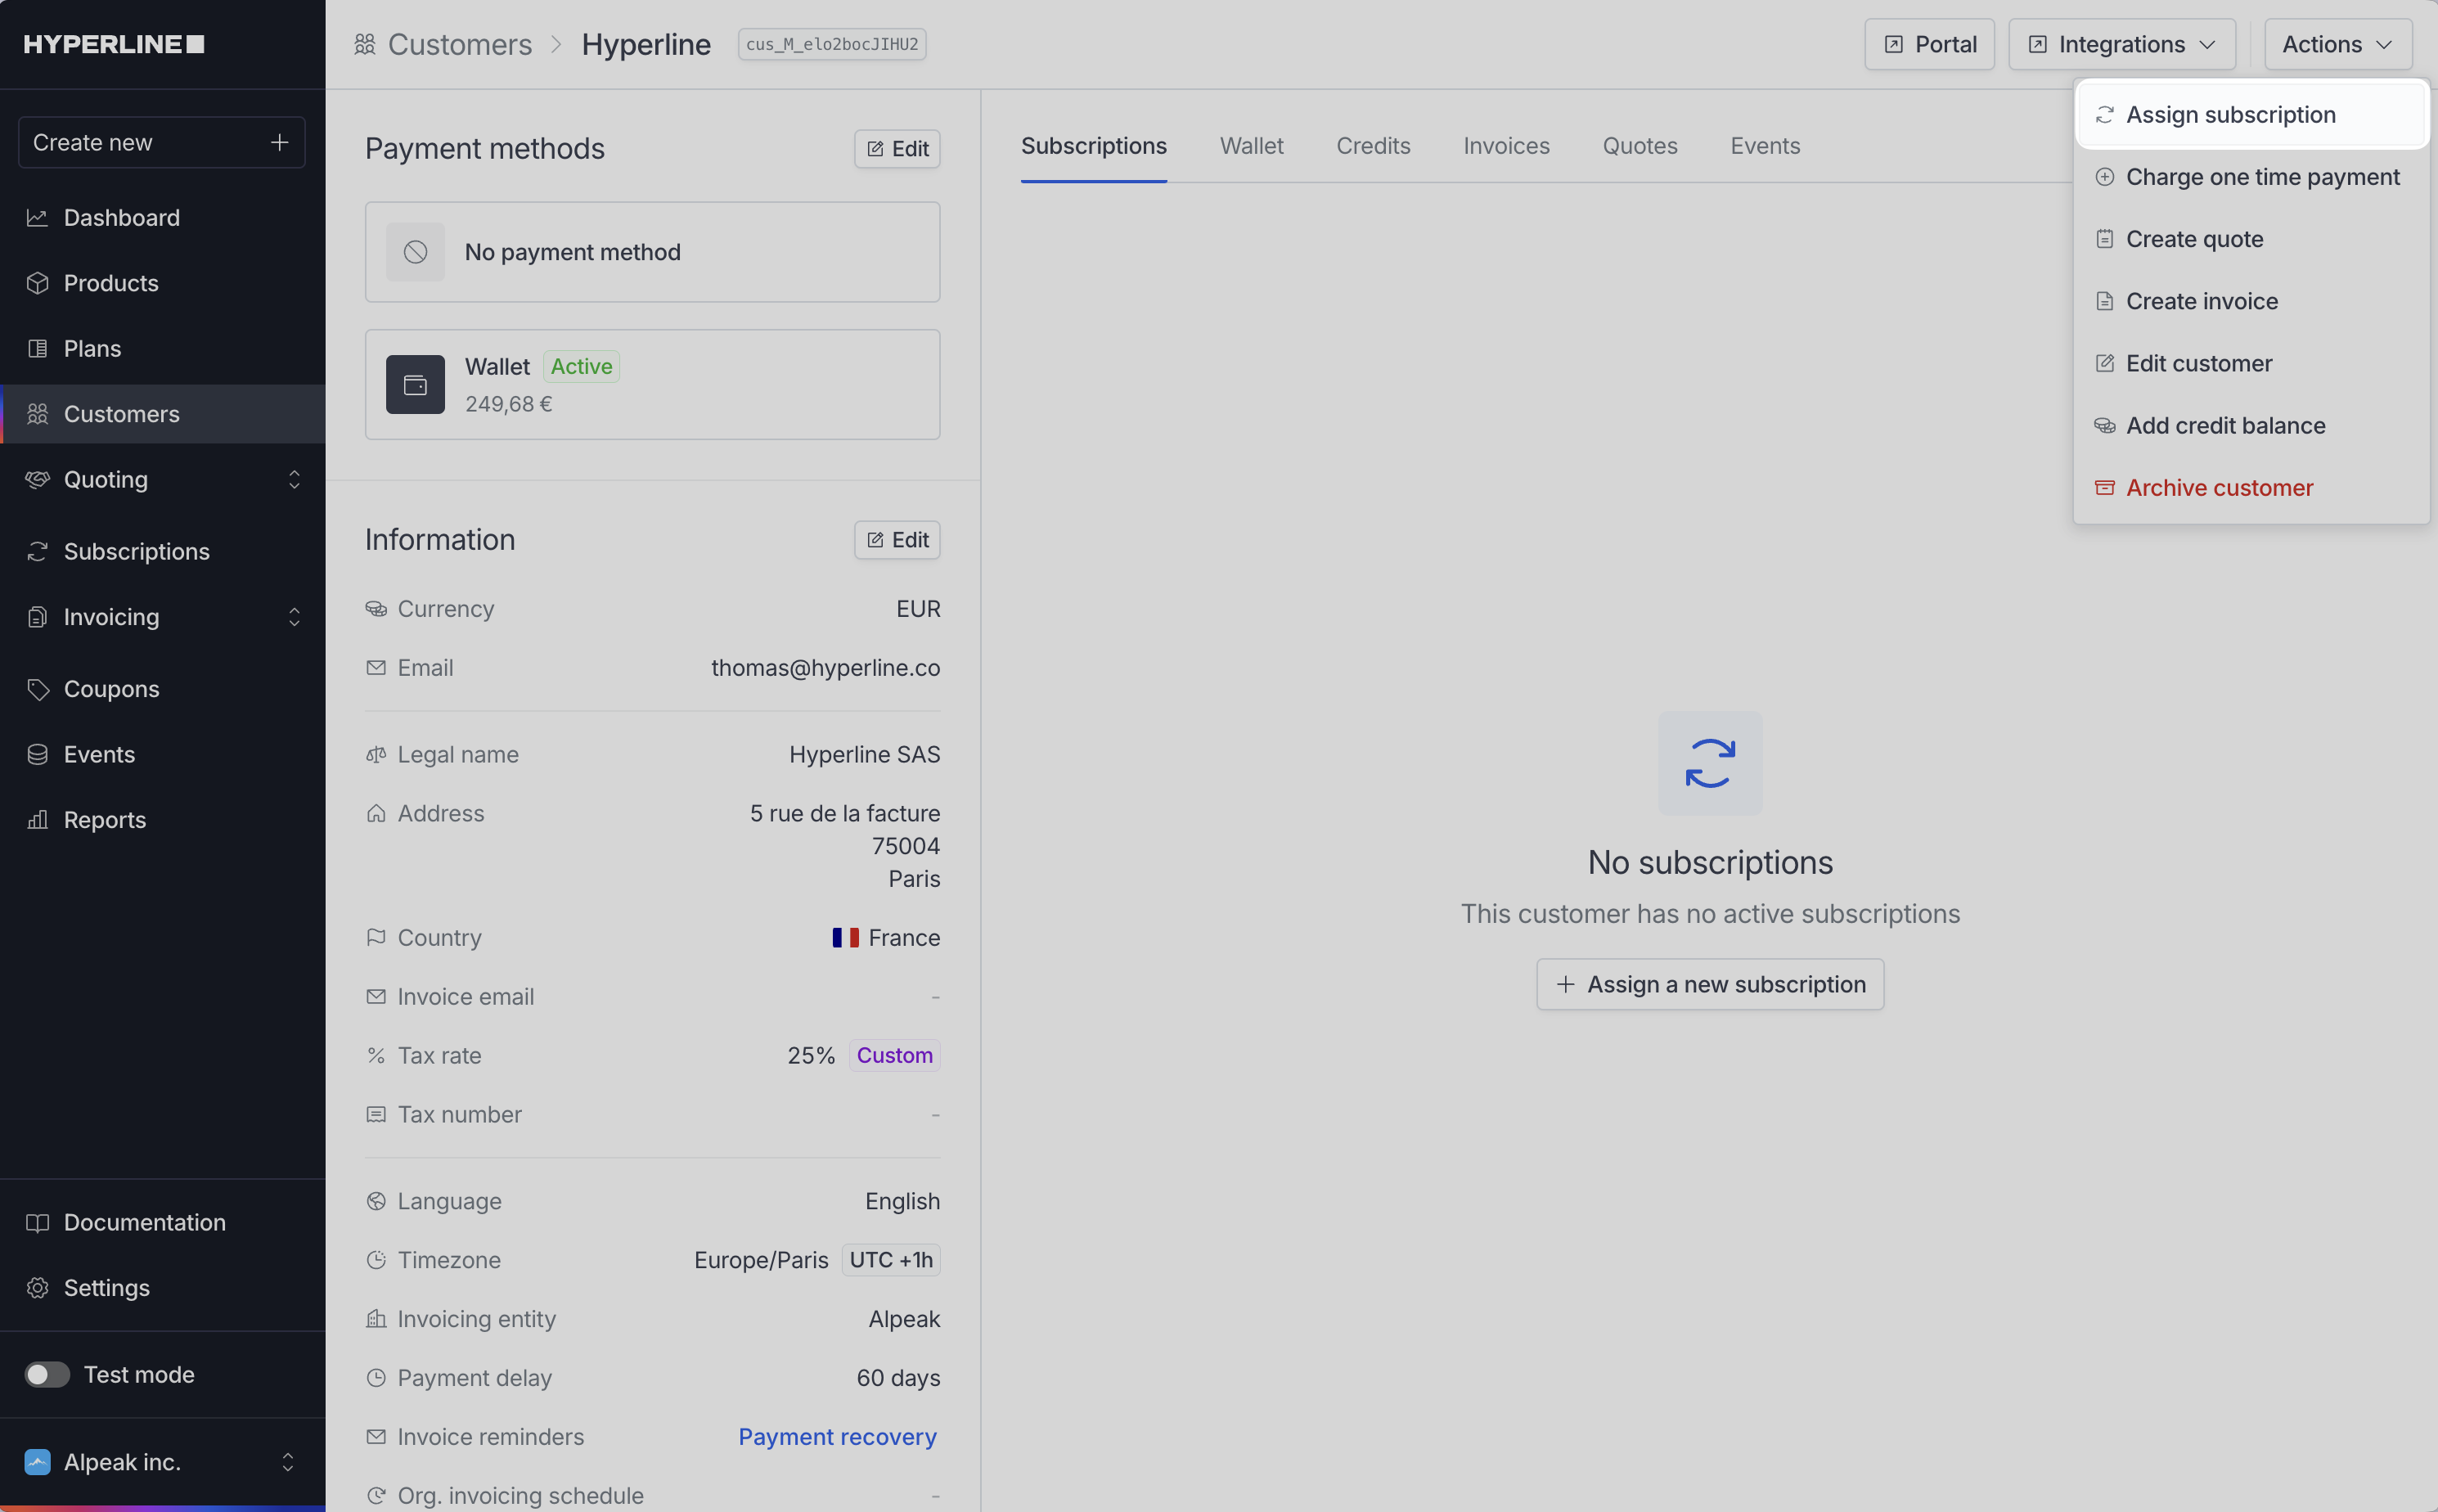This screenshot has width=2438, height=1512.
Task: Switch to the Invoices tab
Action: click(x=1505, y=146)
